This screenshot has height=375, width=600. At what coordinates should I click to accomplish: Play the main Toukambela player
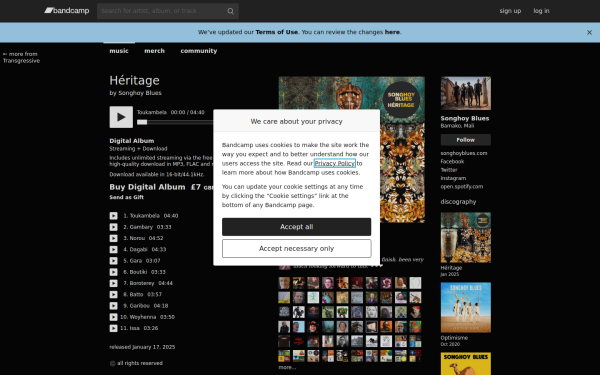point(121,117)
